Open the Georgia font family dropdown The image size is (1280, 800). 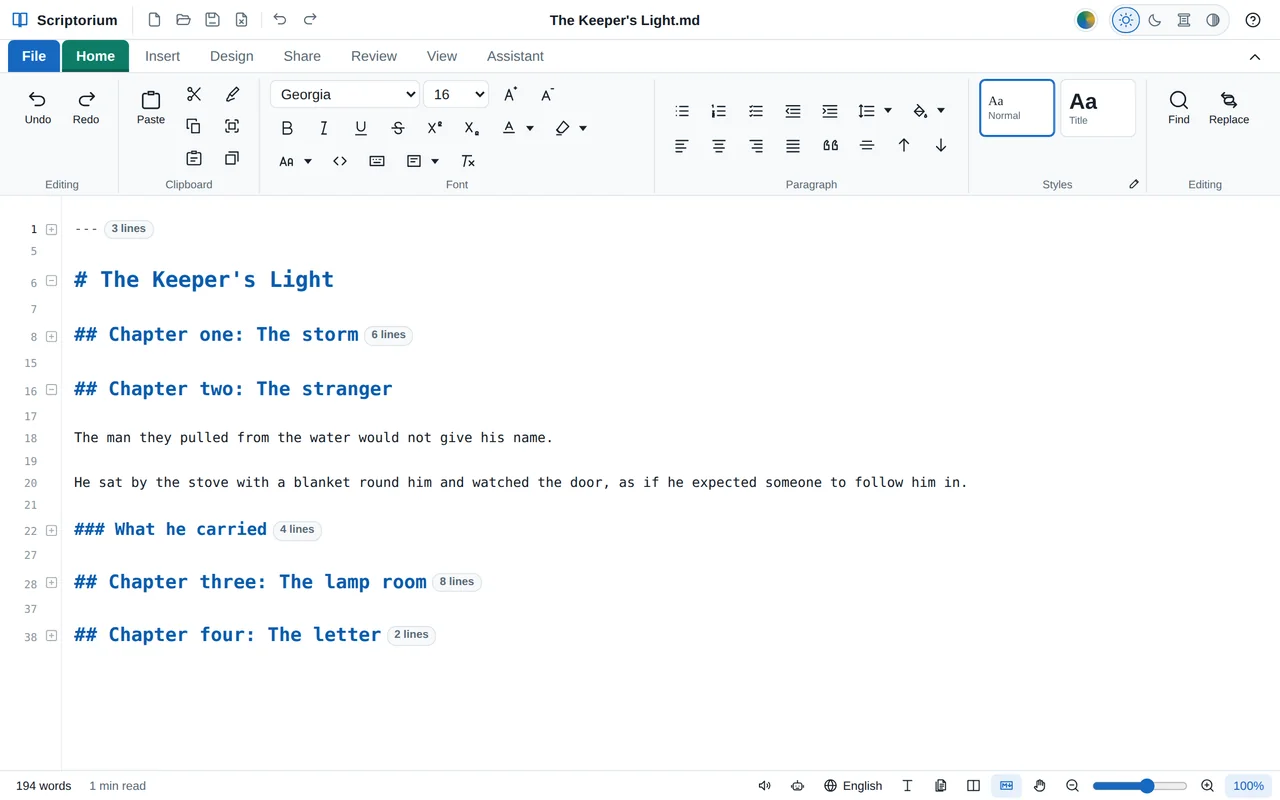point(345,94)
